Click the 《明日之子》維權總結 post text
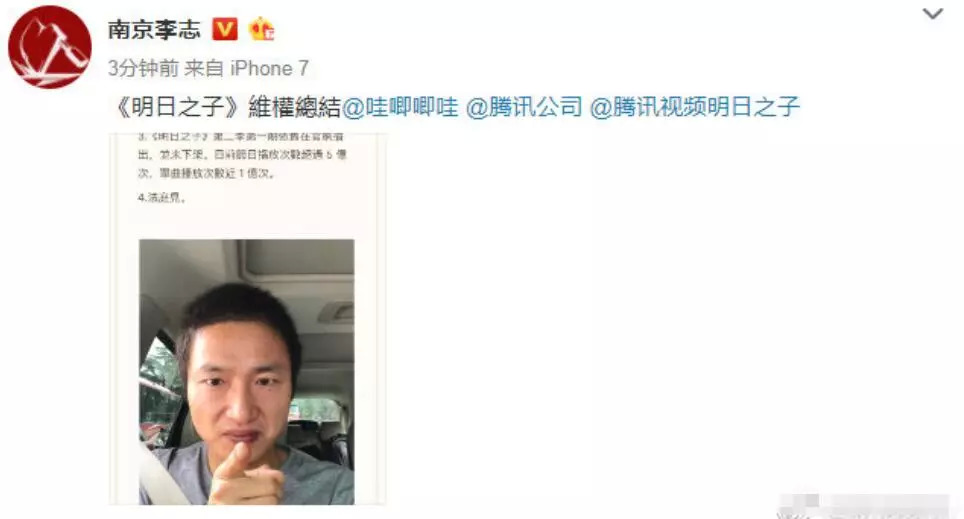Image resolution: width=964 pixels, height=519 pixels. point(226,107)
